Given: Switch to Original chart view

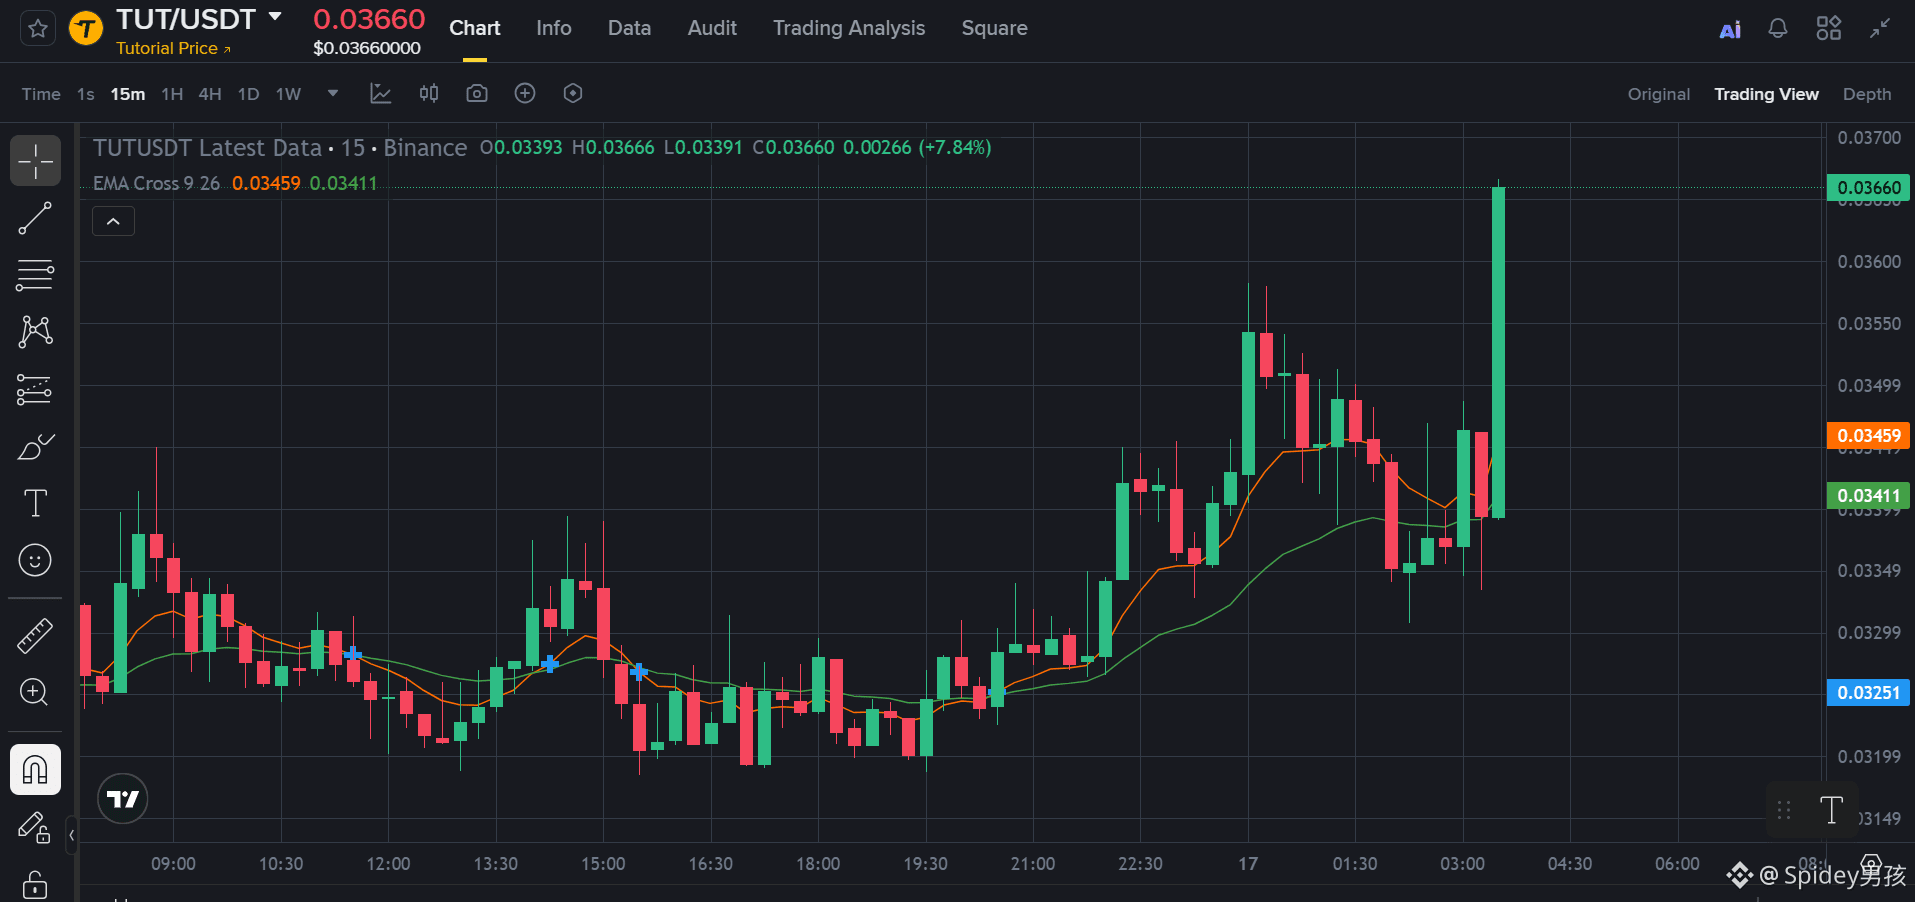Looking at the screenshot, I should click(x=1659, y=94).
